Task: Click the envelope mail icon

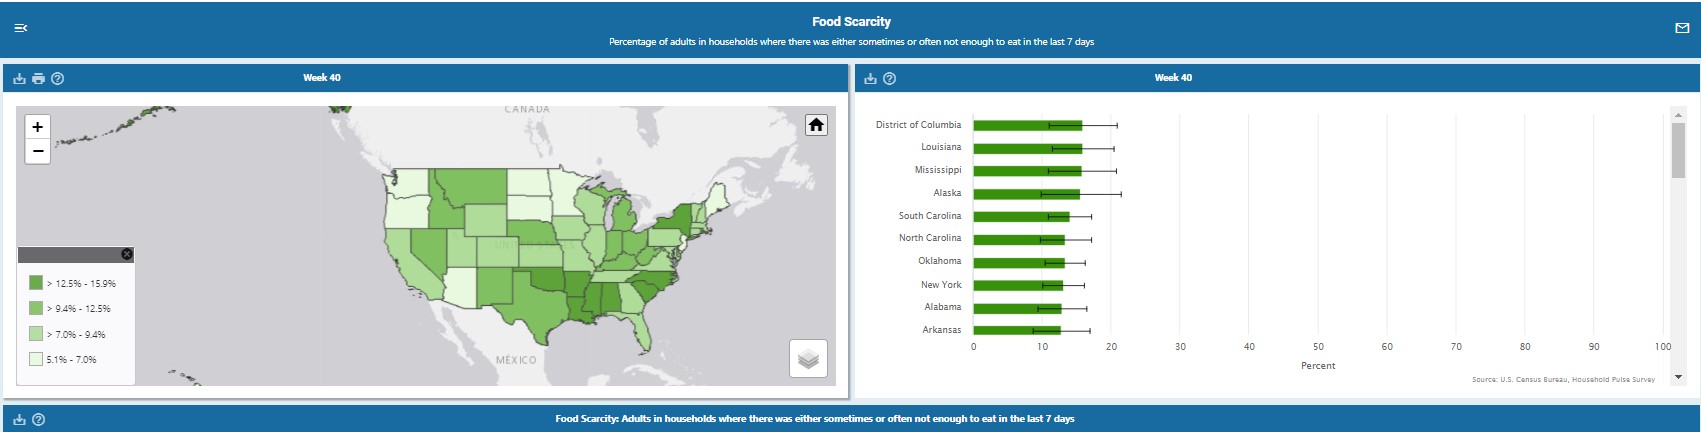Action: click(1681, 28)
